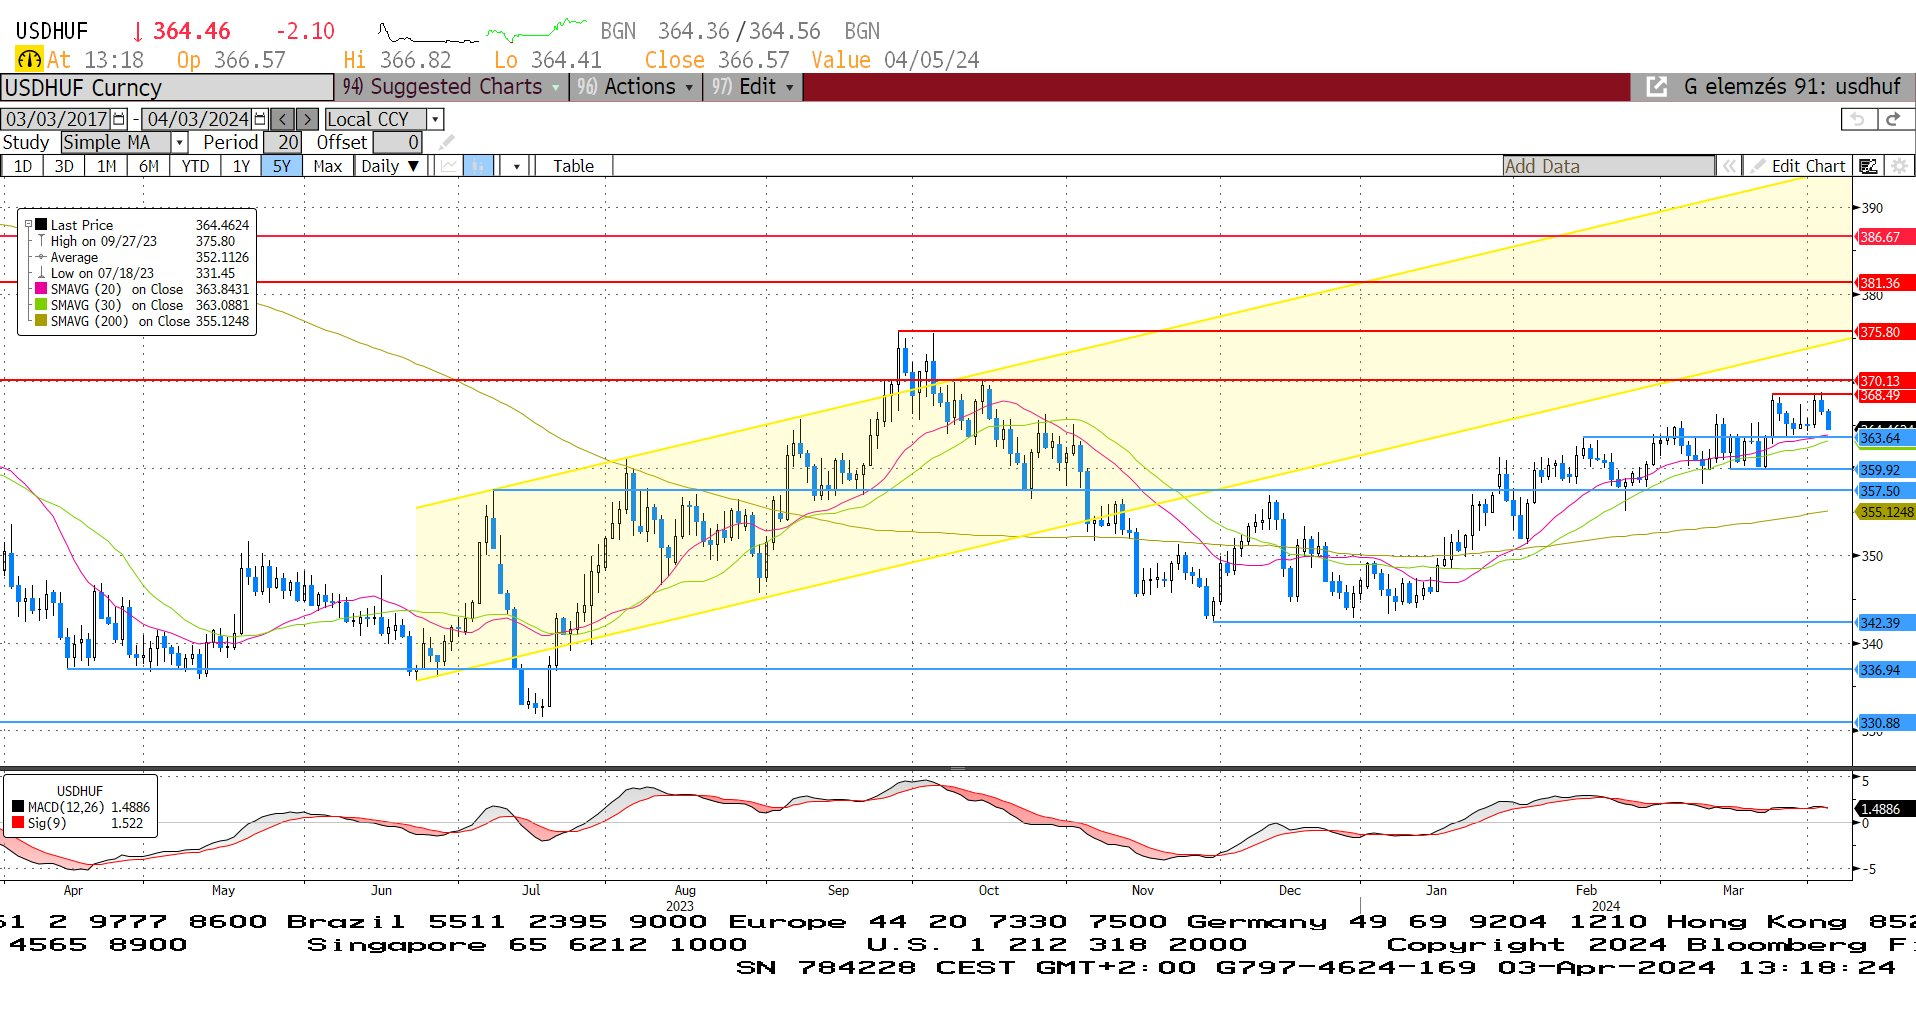The width and height of the screenshot is (1916, 1023).
Task: Switch to line chart type icon
Action: [449, 166]
